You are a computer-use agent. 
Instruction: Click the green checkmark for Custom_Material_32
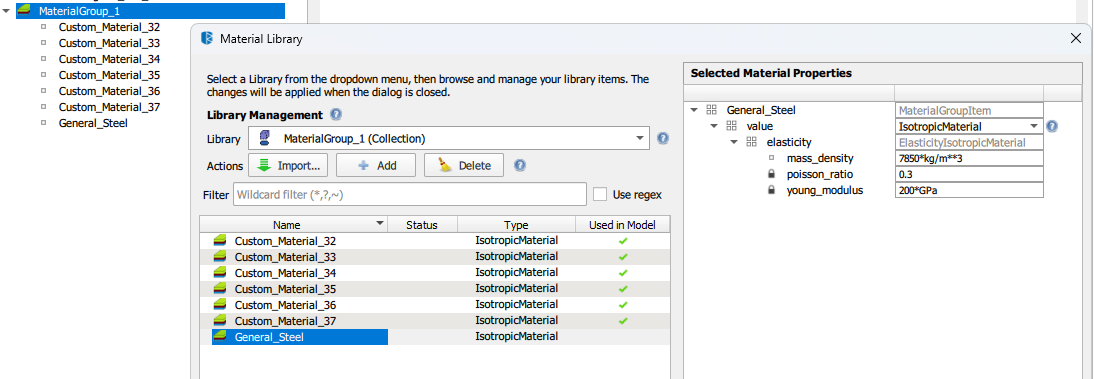pos(623,241)
